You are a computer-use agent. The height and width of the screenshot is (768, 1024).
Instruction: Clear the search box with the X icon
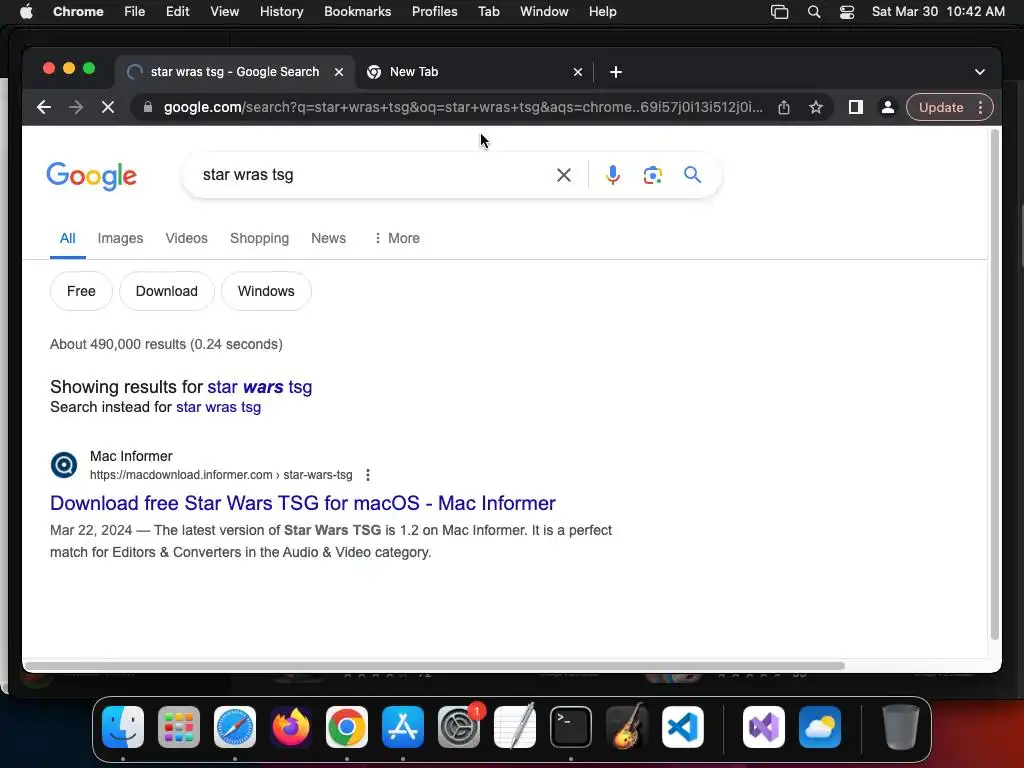click(x=564, y=175)
